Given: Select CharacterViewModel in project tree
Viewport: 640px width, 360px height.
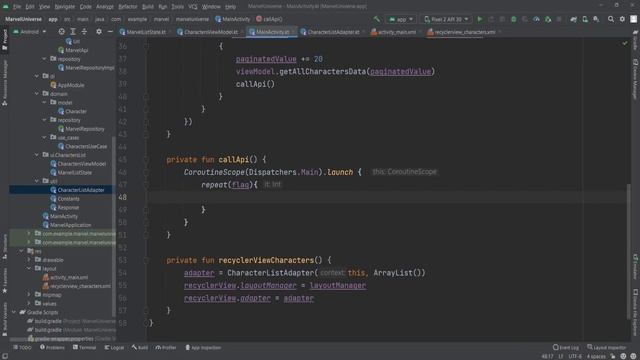Looking at the screenshot, I should tap(81, 164).
